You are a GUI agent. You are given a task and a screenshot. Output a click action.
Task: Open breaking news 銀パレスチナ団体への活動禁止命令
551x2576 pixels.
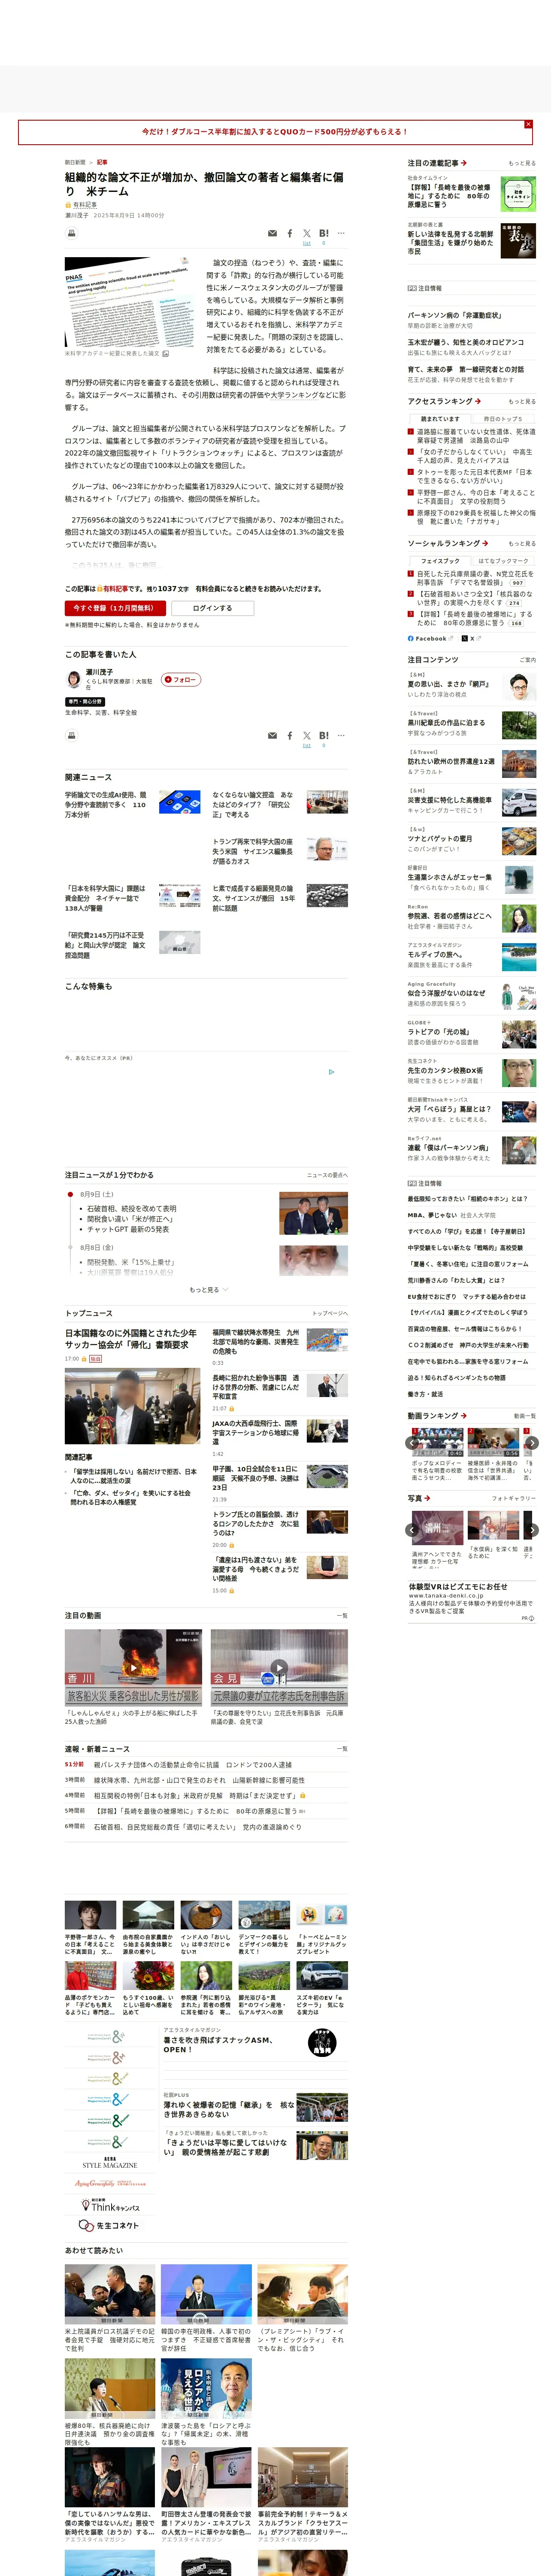tap(193, 1765)
